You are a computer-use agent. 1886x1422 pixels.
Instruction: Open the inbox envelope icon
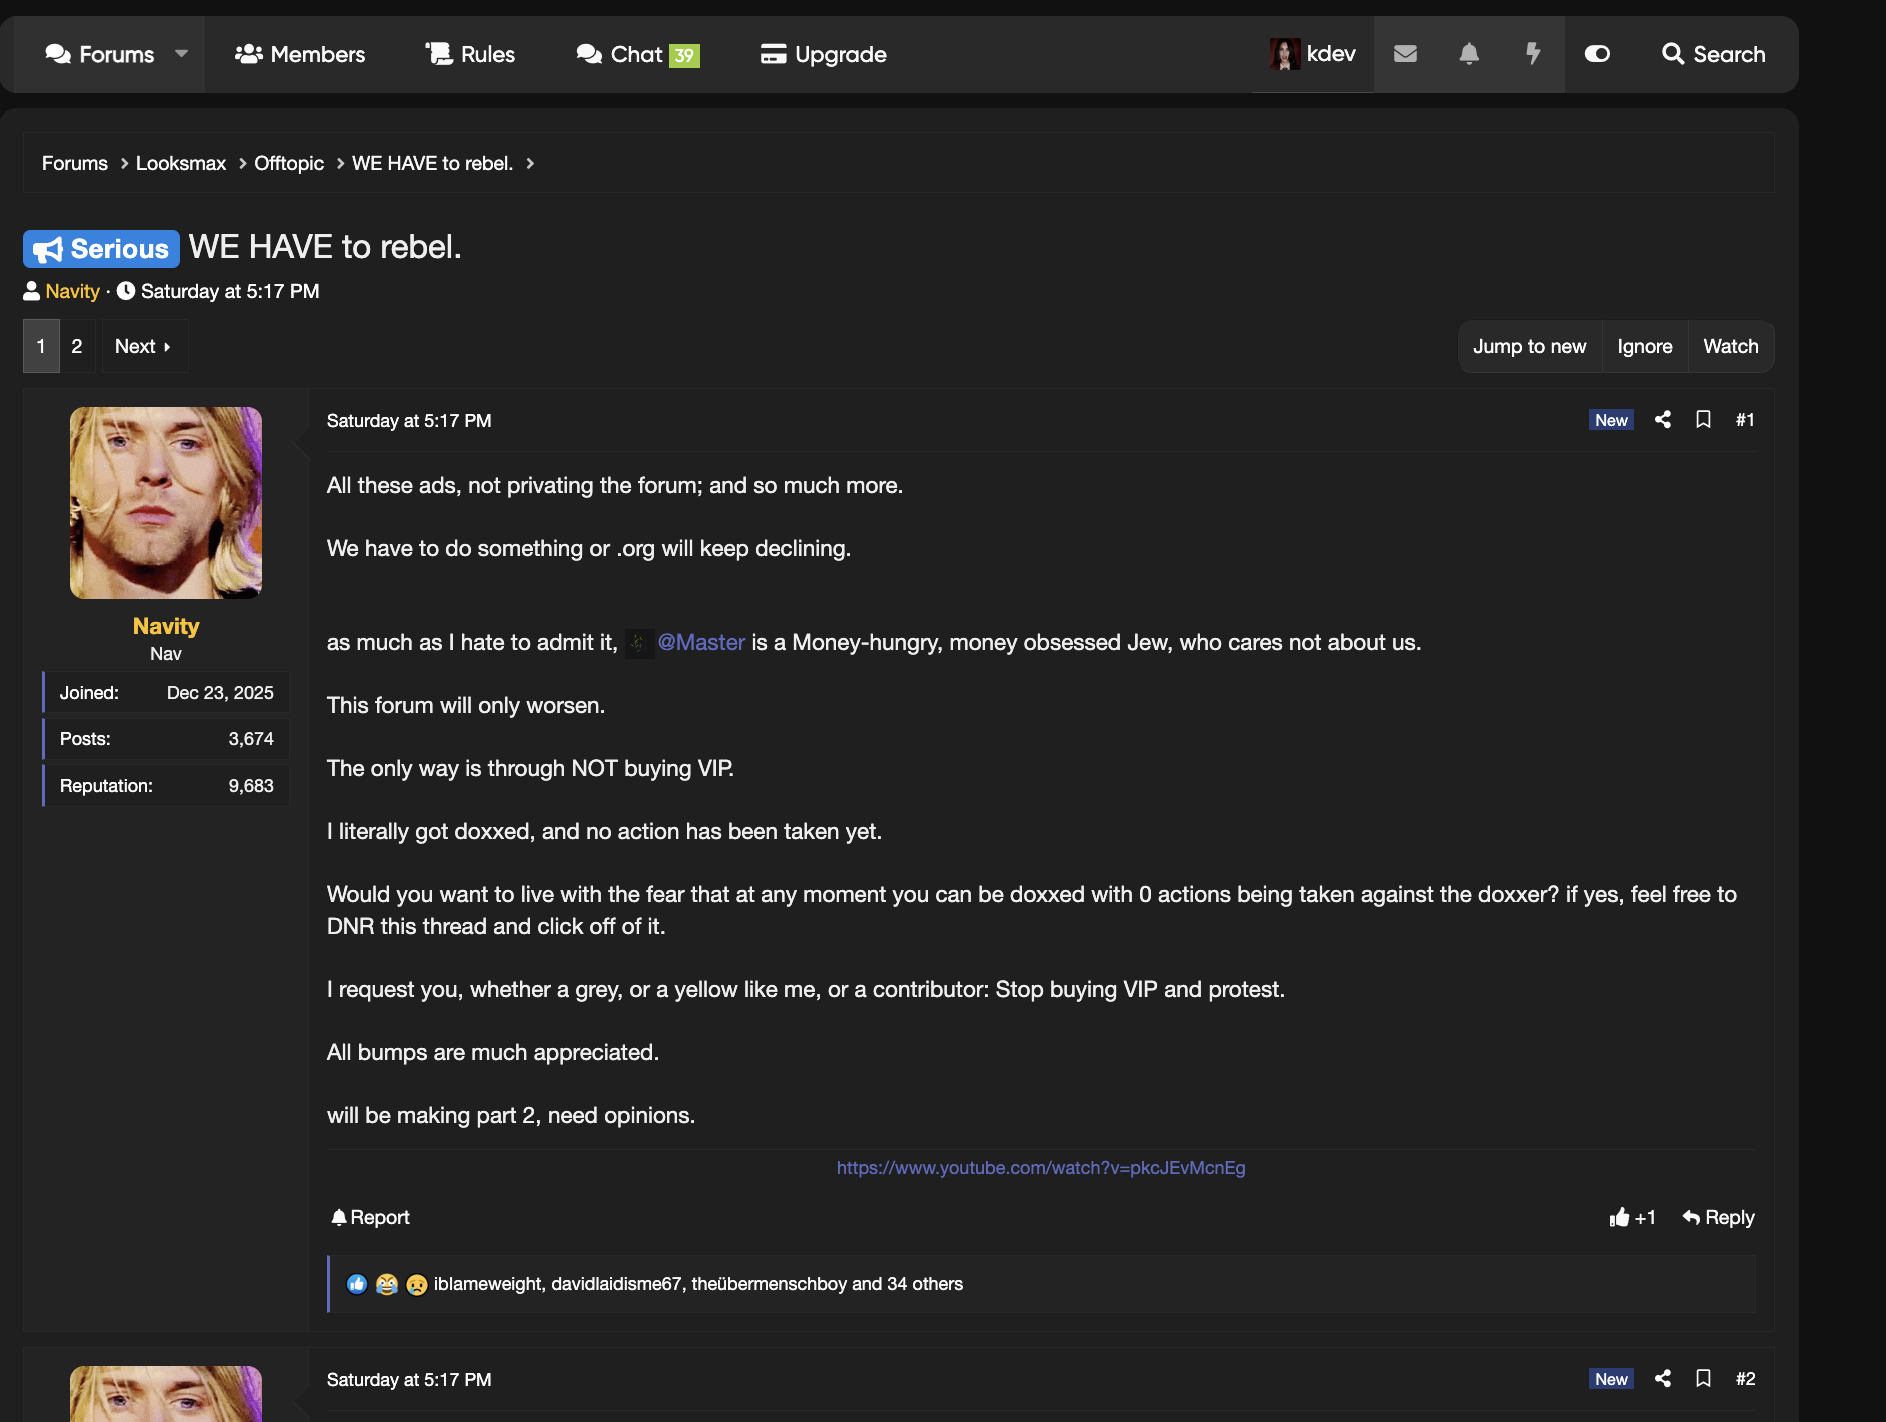[x=1405, y=54]
